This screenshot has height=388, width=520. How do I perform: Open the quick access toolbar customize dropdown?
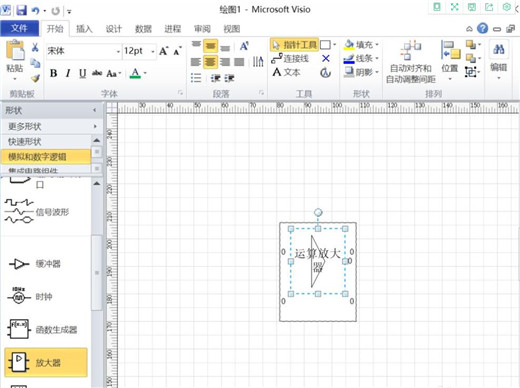[69, 12]
